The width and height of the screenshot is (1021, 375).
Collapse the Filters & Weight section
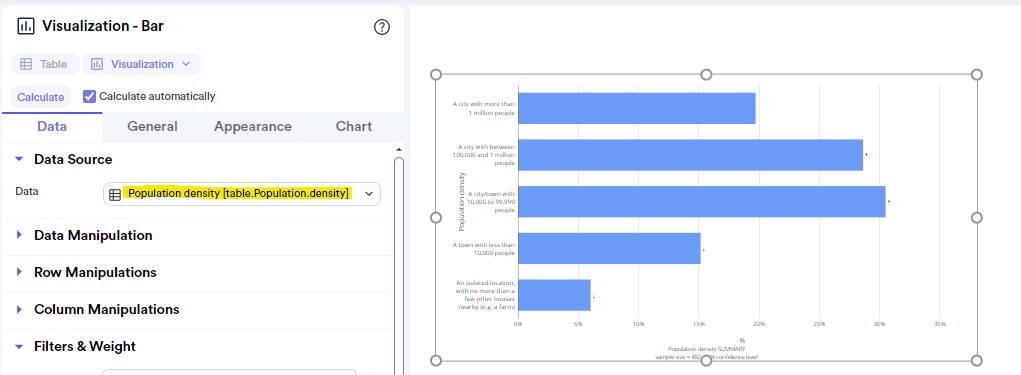(x=19, y=346)
